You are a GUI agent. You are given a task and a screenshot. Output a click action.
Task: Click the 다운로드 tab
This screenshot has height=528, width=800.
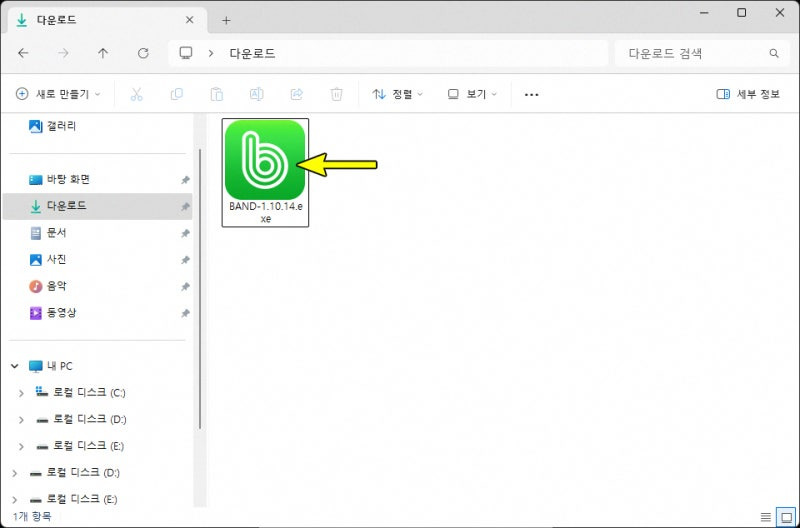click(x=107, y=20)
